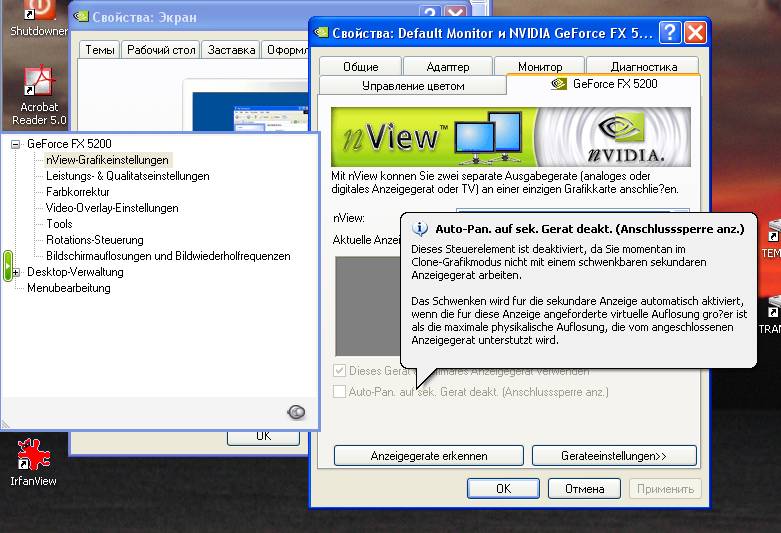This screenshot has height=533, width=781.
Task: Select the Tools tree entry
Action: coord(59,224)
